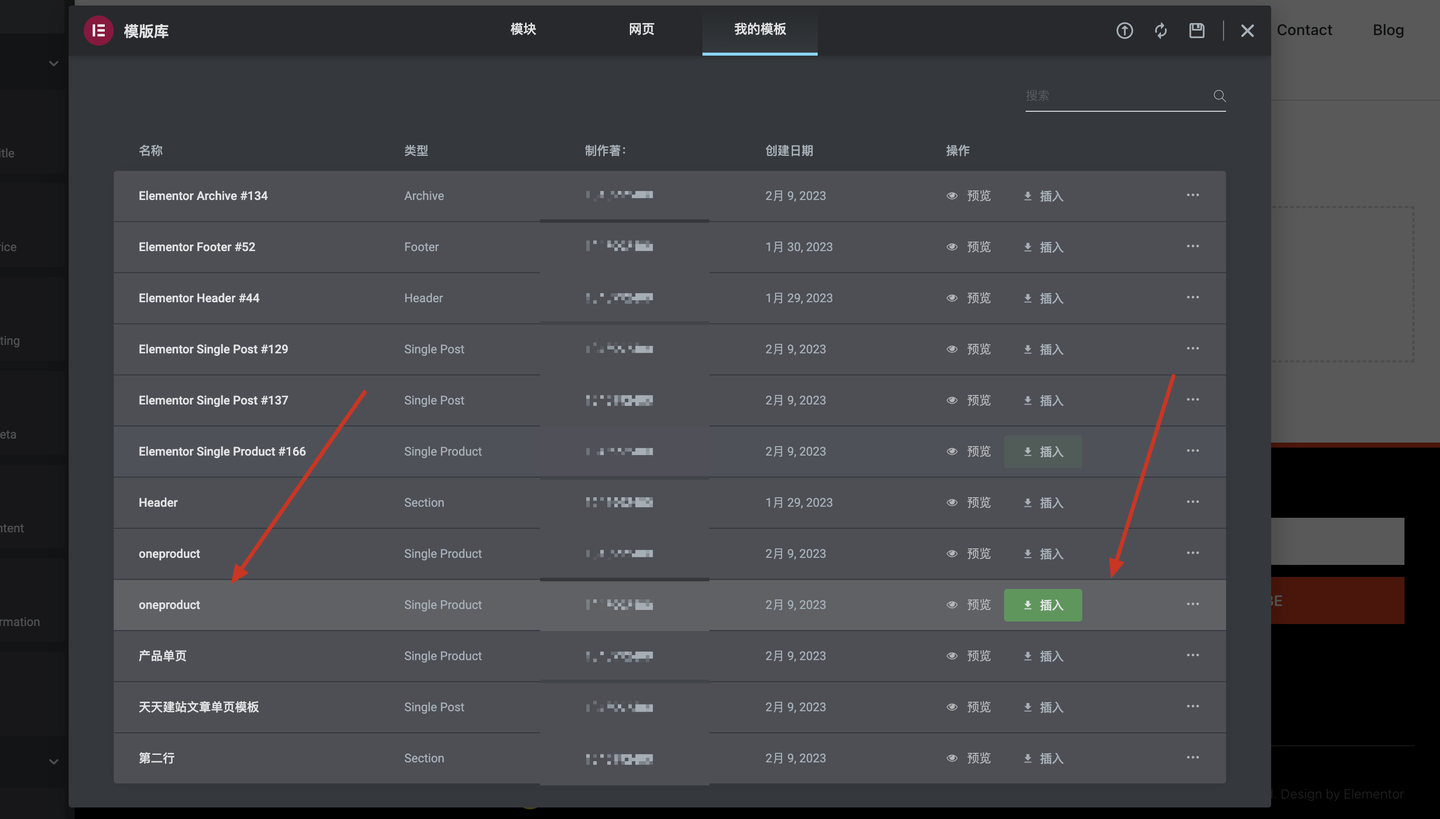Open Contact link in background page

click(1304, 30)
